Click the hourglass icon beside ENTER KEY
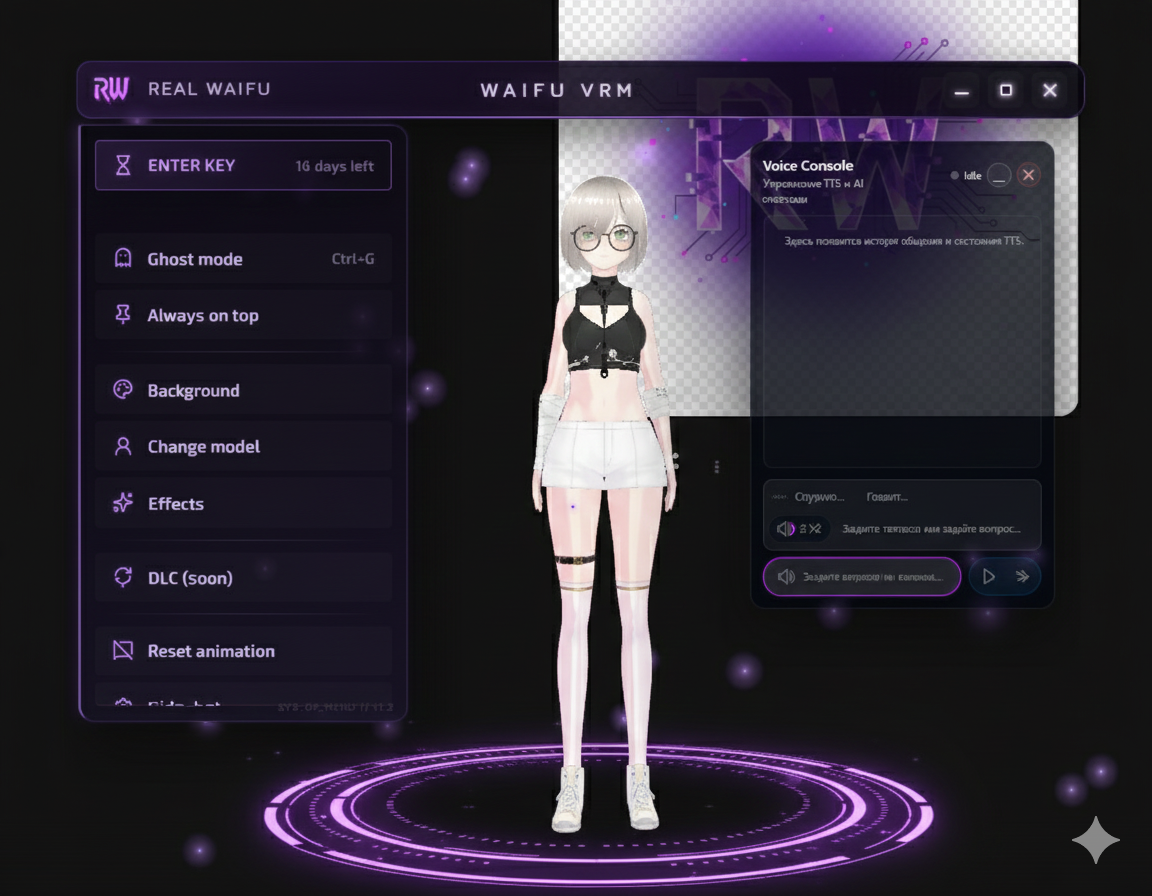This screenshot has width=1152, height=896. [x=123, y=165]
